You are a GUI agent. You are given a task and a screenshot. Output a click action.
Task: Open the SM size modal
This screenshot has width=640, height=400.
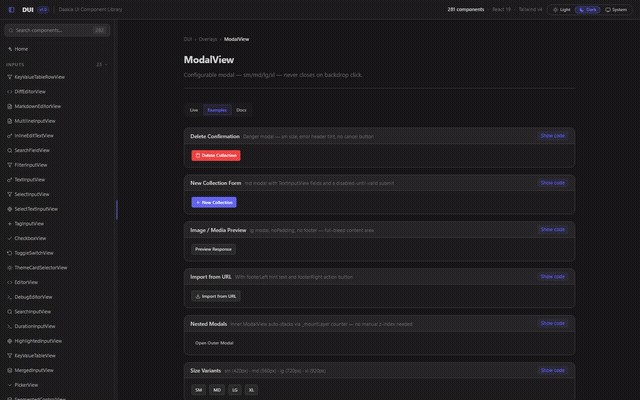[x=199, y=390]
